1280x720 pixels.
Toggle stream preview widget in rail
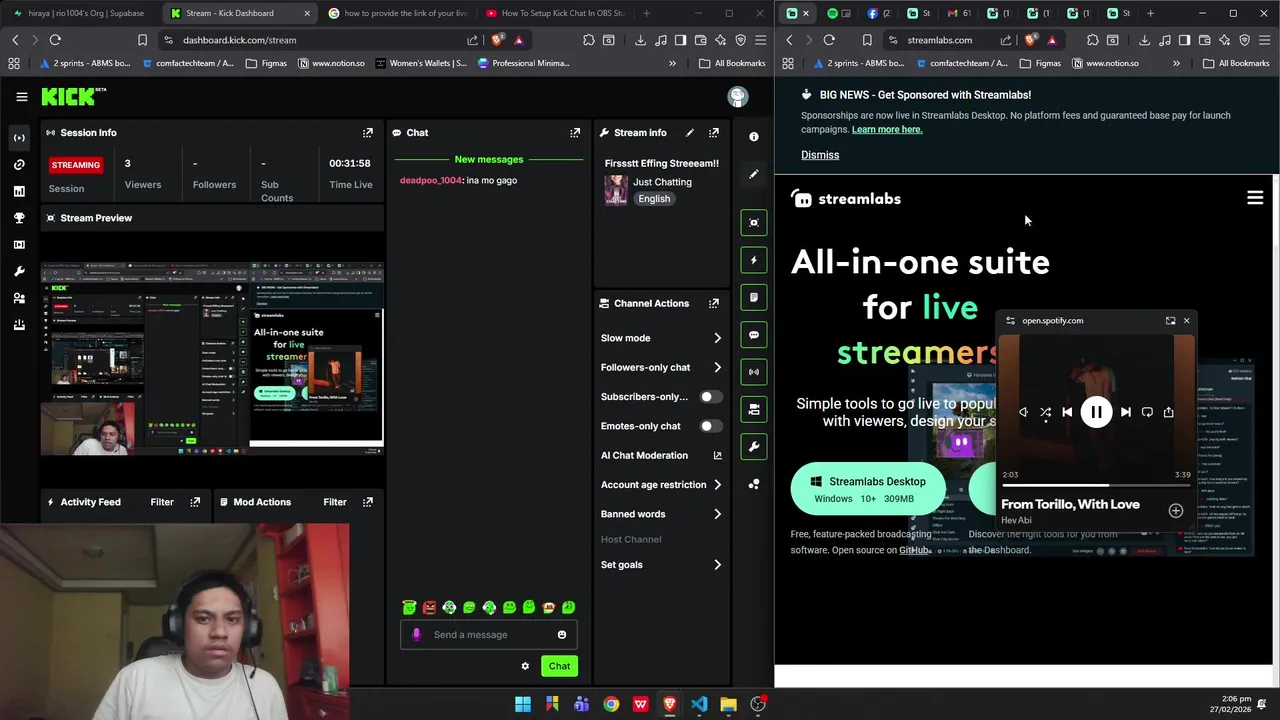coord(754,222)
